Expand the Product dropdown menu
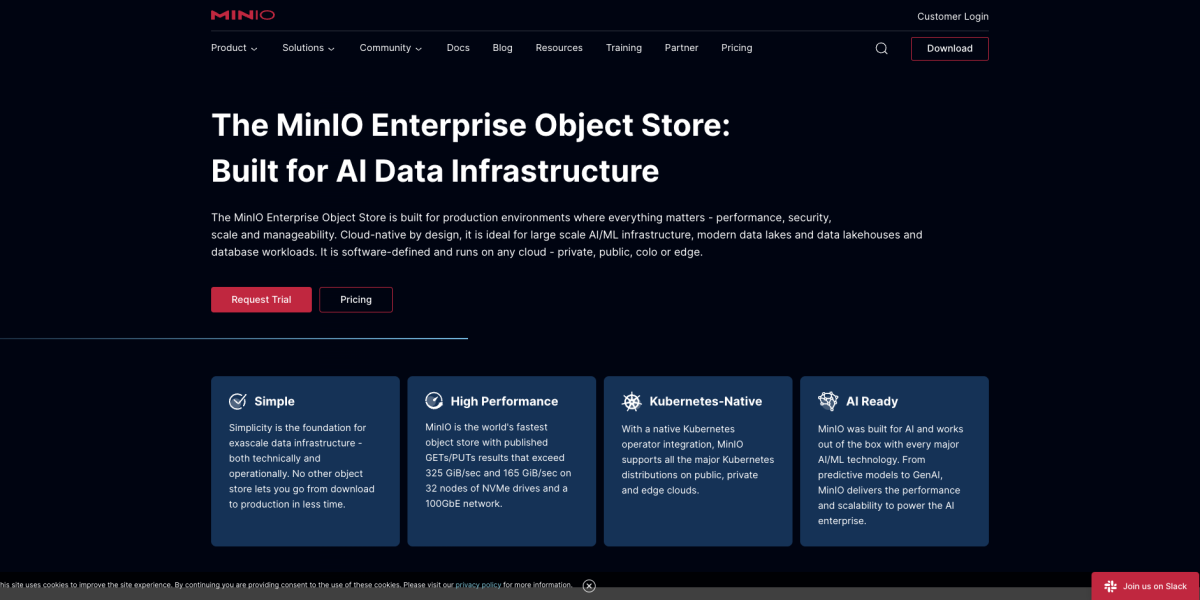The height and width of the screenshot is (600, 1200). (x=234, y=48)
